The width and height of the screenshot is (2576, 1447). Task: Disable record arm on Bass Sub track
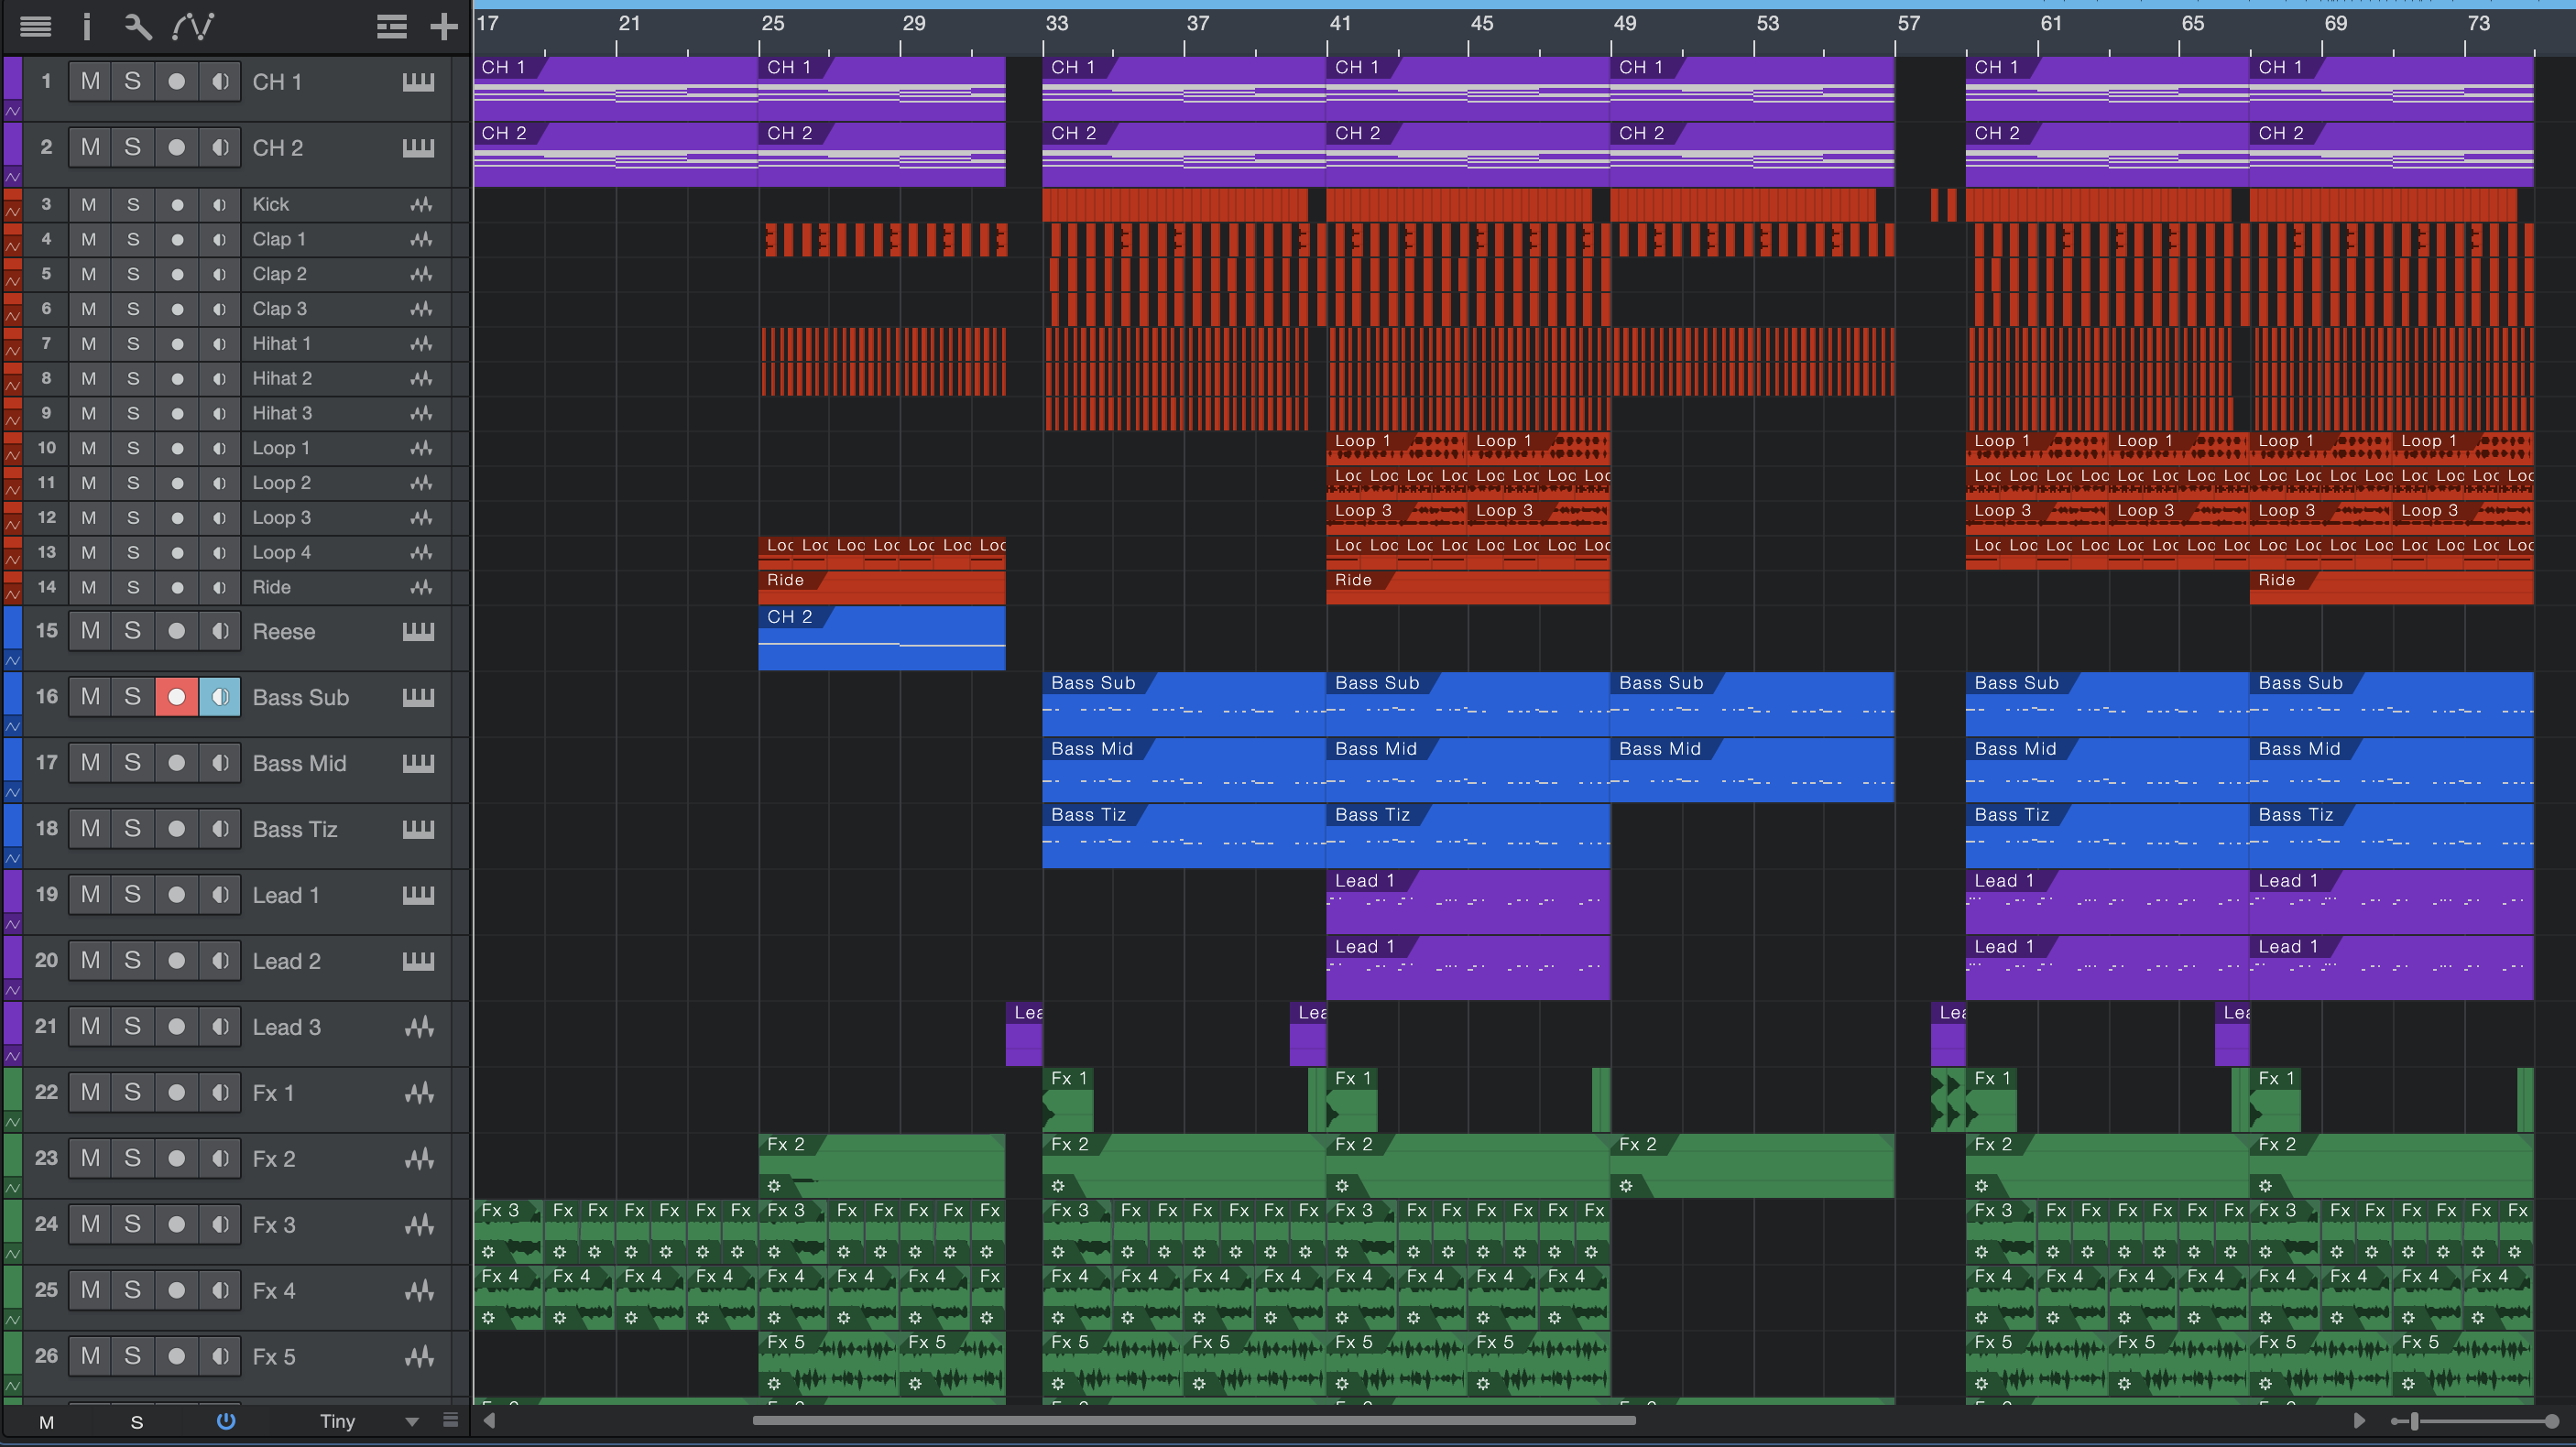click(x=176, y=697)
